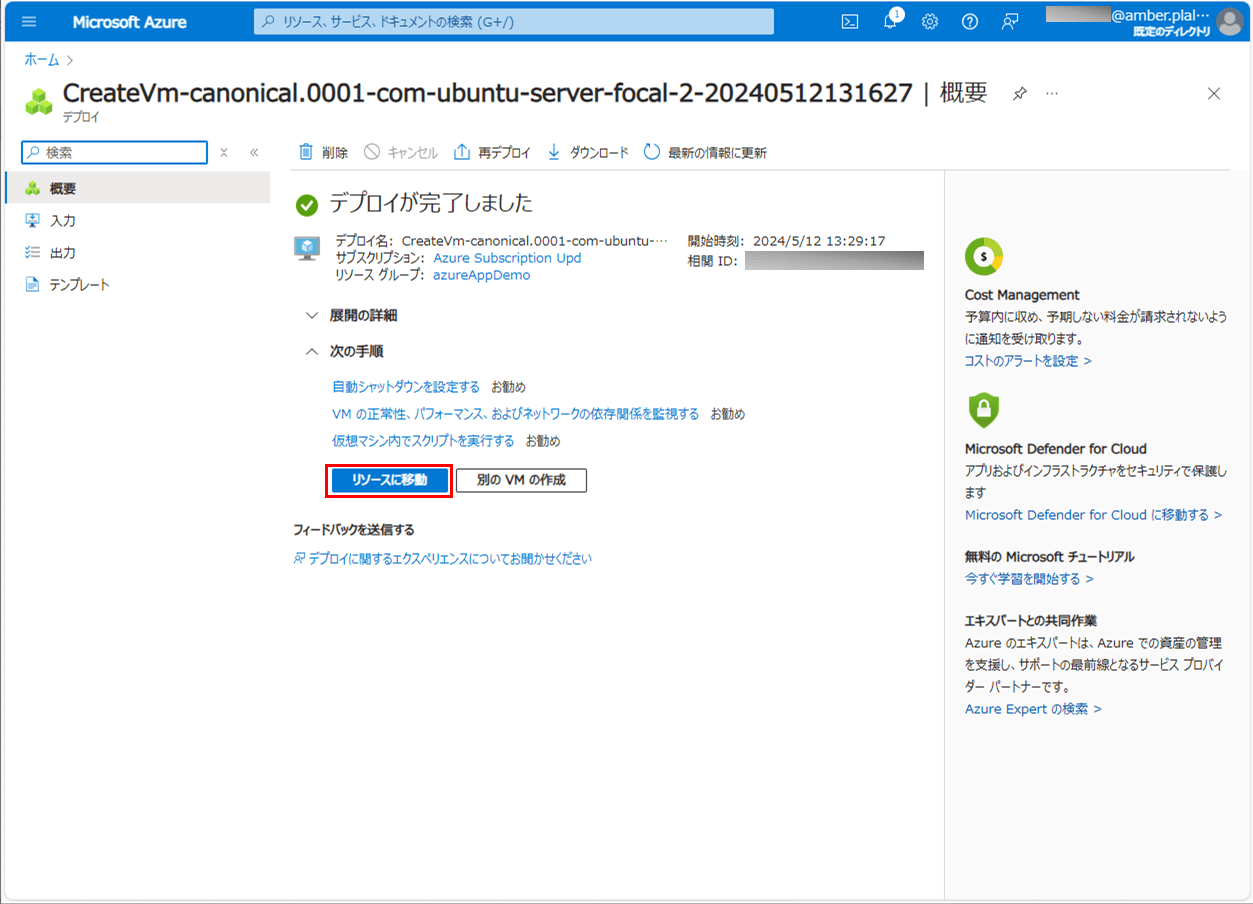Click the 別の VM の作成 button

[521, 480]
